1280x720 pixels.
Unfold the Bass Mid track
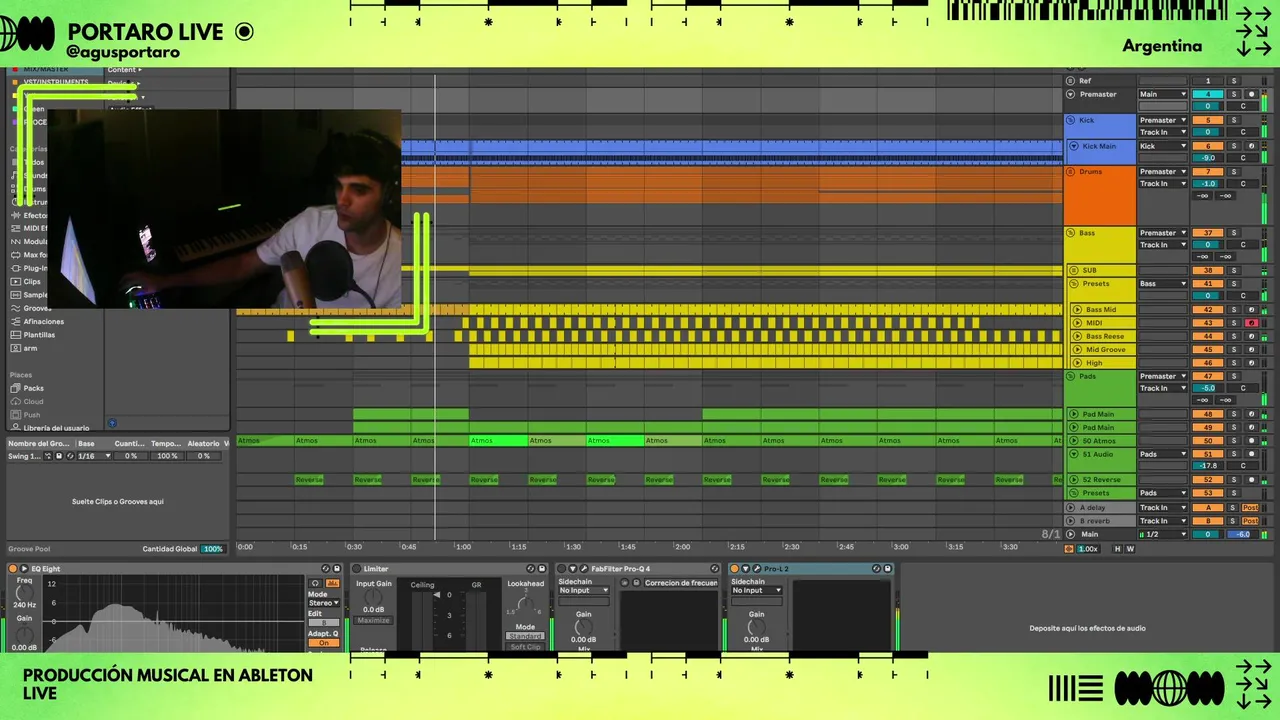(x=1077, y=310)
